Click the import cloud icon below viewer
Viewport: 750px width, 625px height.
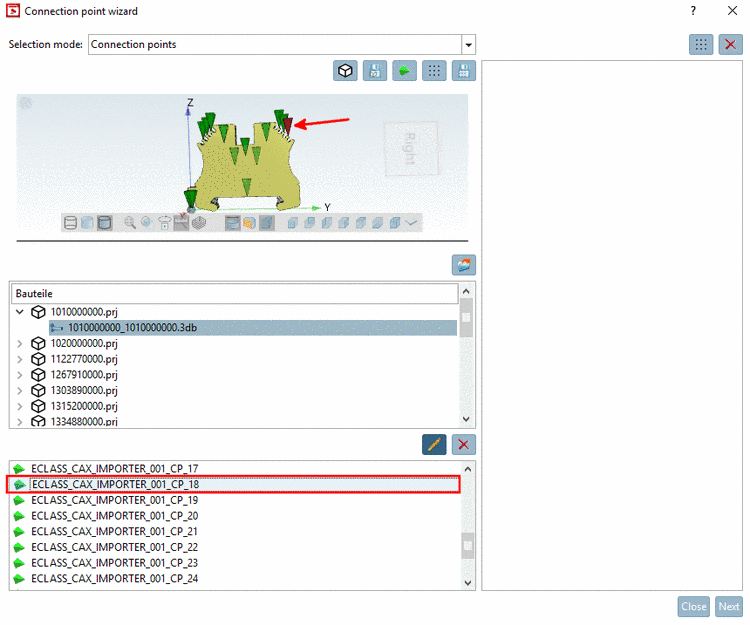tap(463, 265)
